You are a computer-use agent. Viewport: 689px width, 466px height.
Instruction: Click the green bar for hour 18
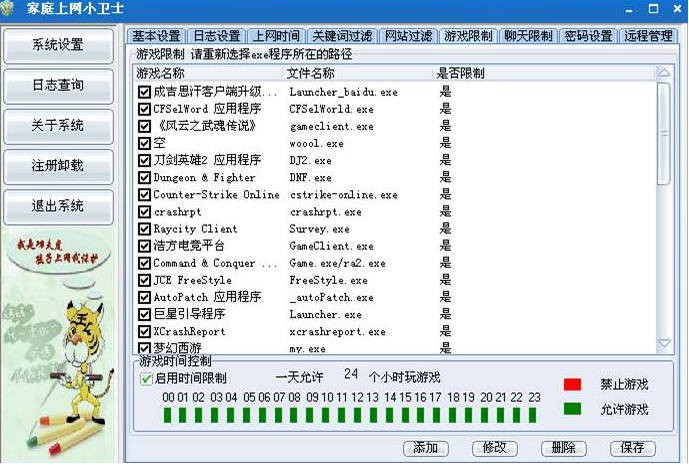(453, 415)
